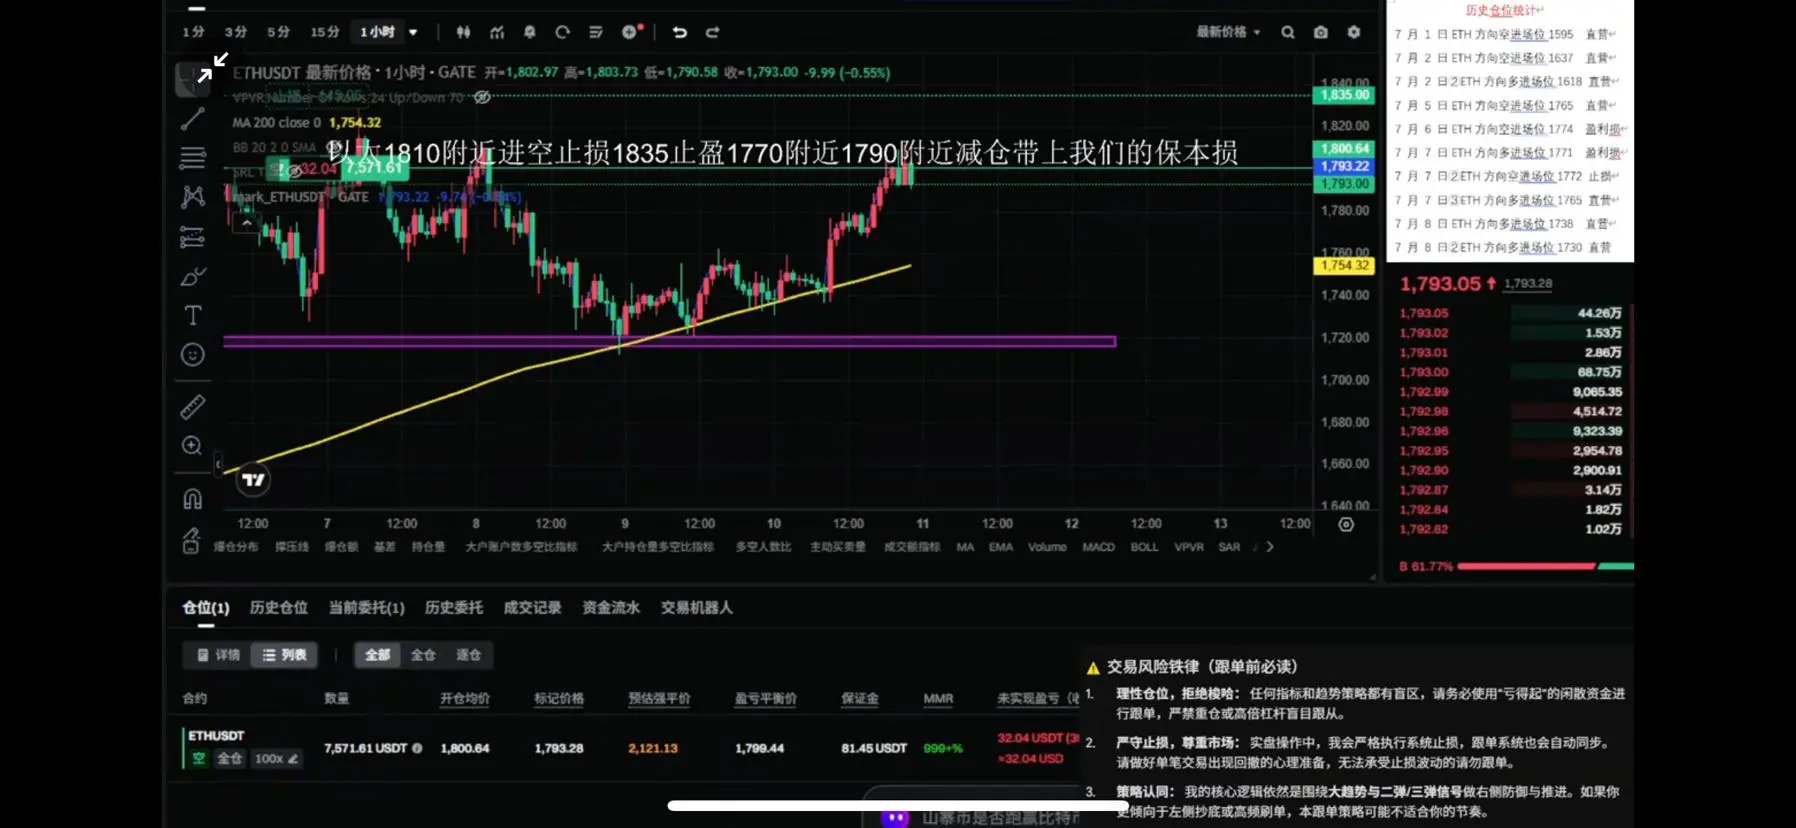The image size is (1796, 828).
Task: Select the trend line drawing tool
Action: [x=192, y=119]
